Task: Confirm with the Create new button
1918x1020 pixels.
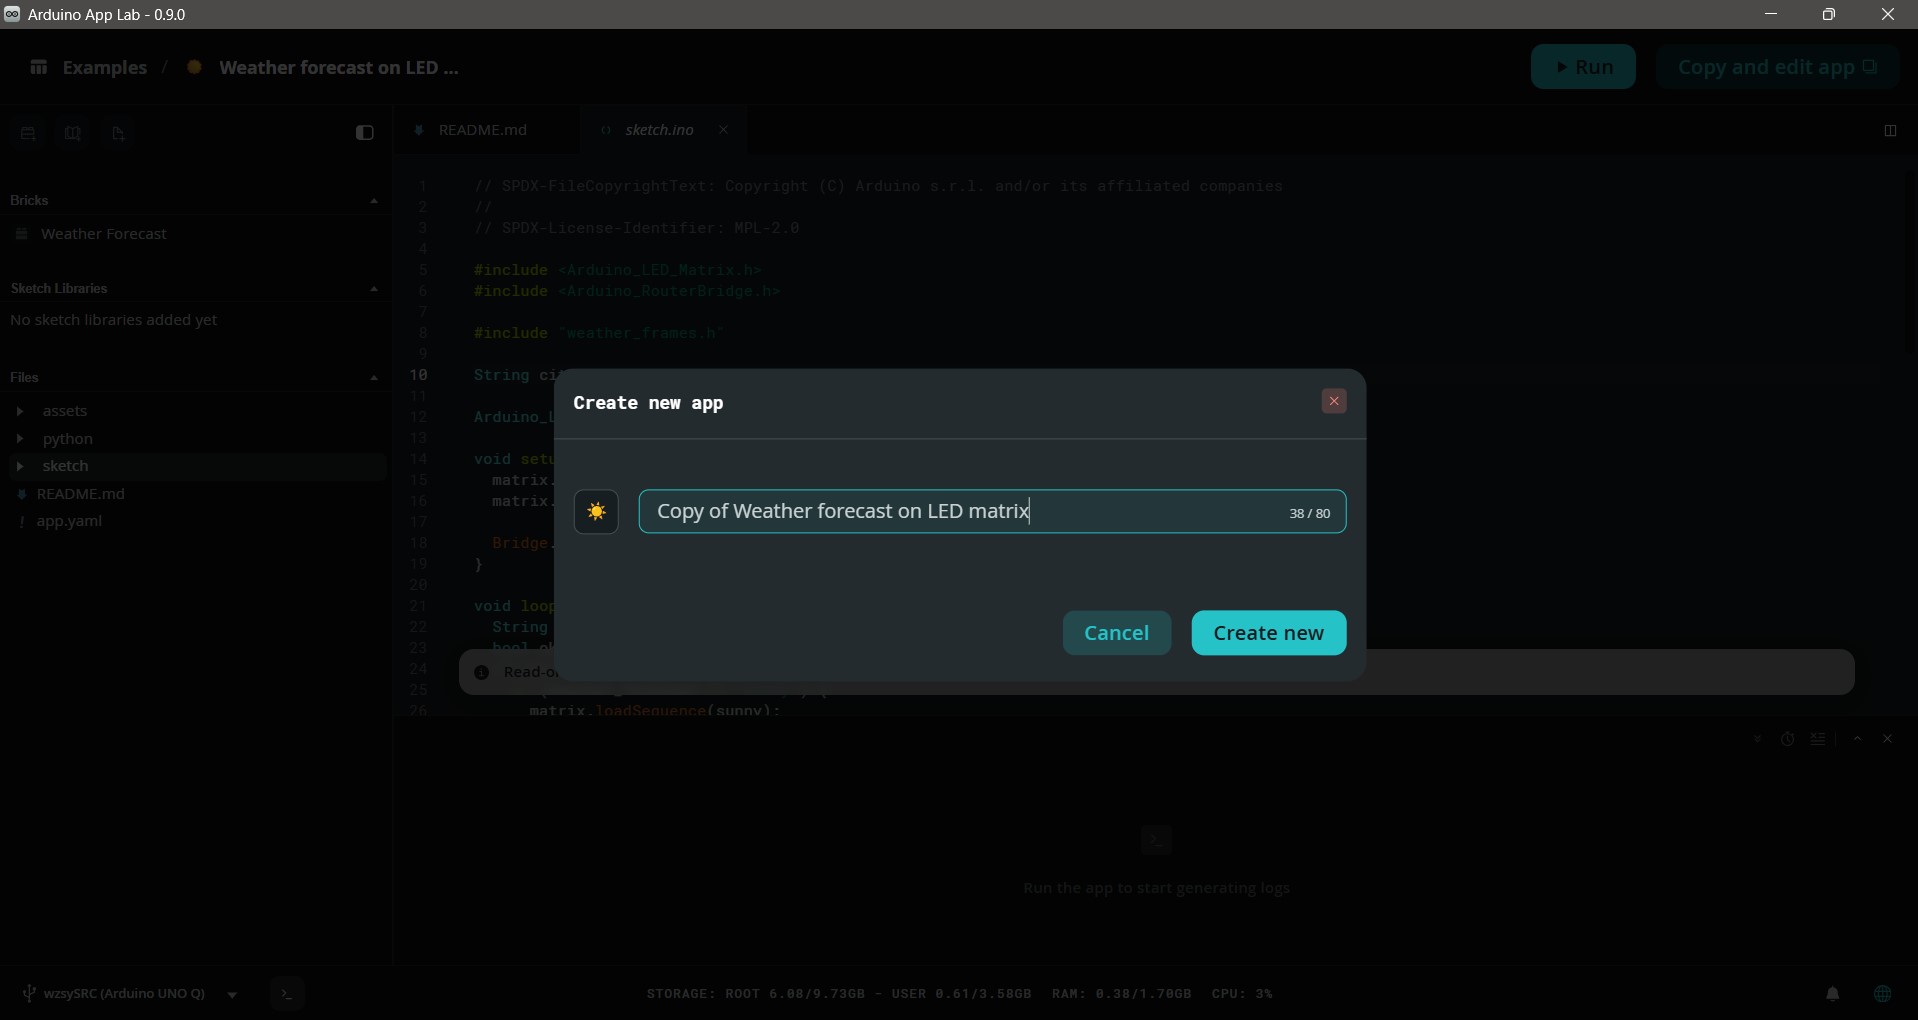Action: [x=1269, y=633]
